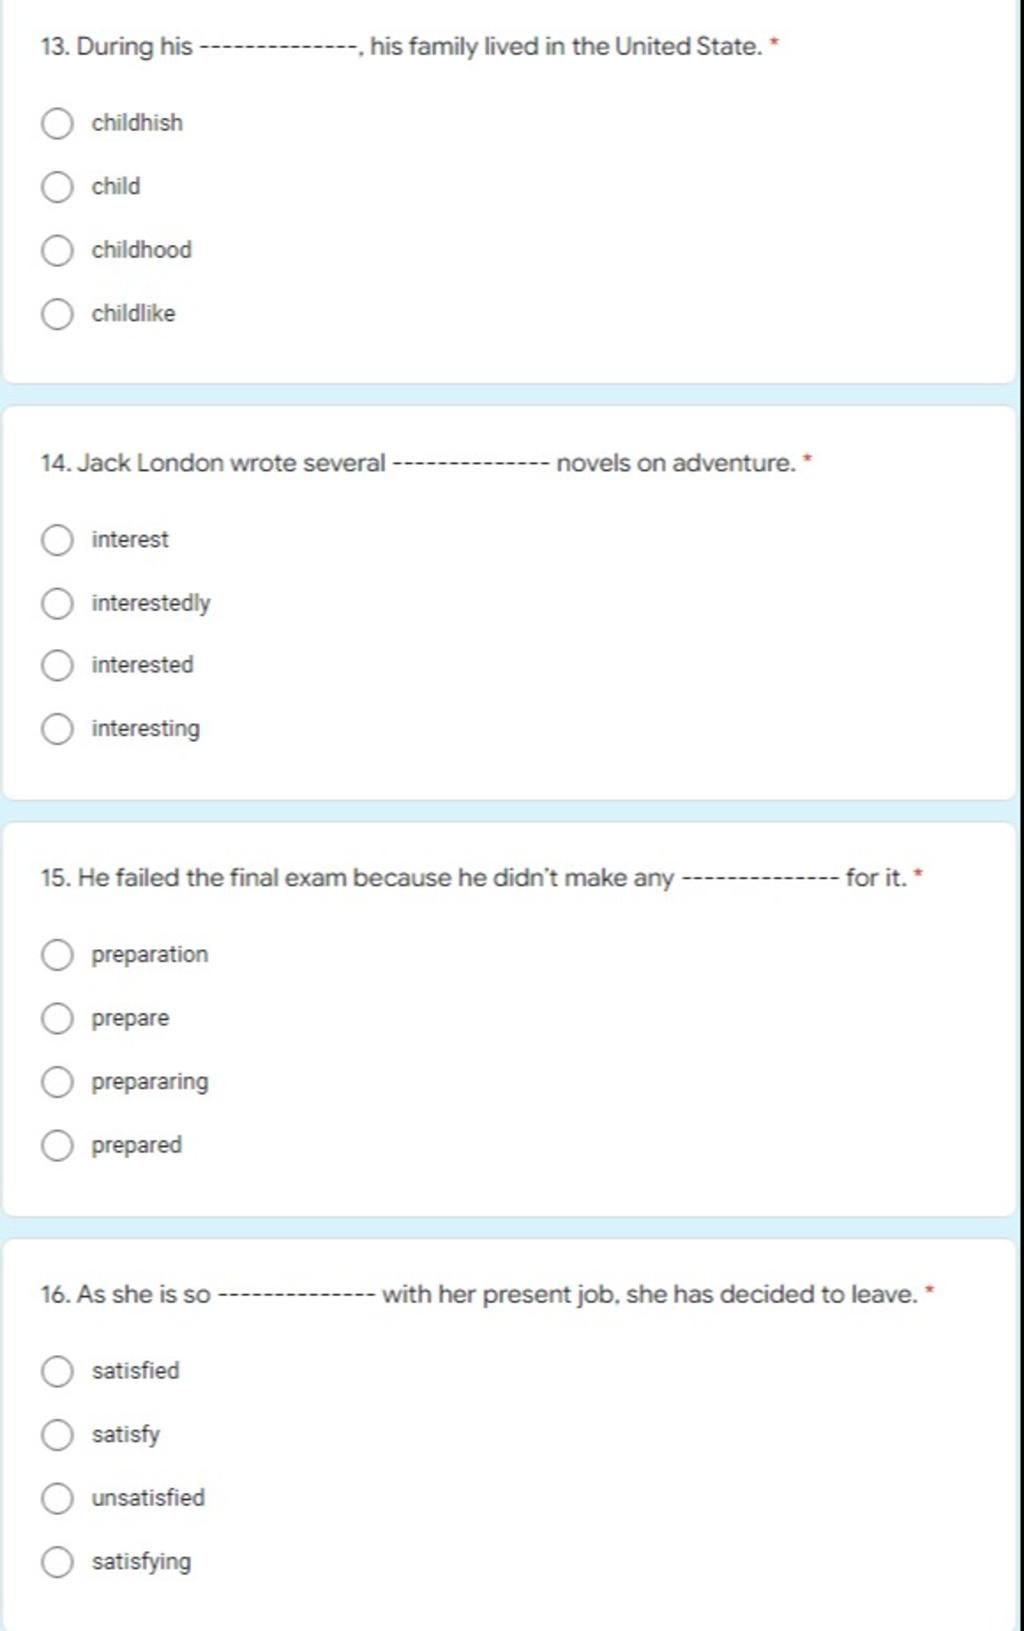Screen dimensions: 1024x1631
Task: Select 'interesting' for the Jack London question
Action: [x=57, y=729]
